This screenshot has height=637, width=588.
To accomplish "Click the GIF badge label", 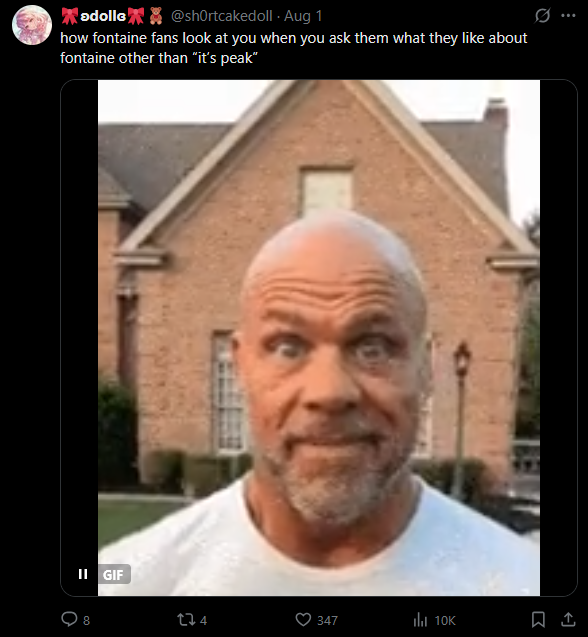I will pos(113,574).
